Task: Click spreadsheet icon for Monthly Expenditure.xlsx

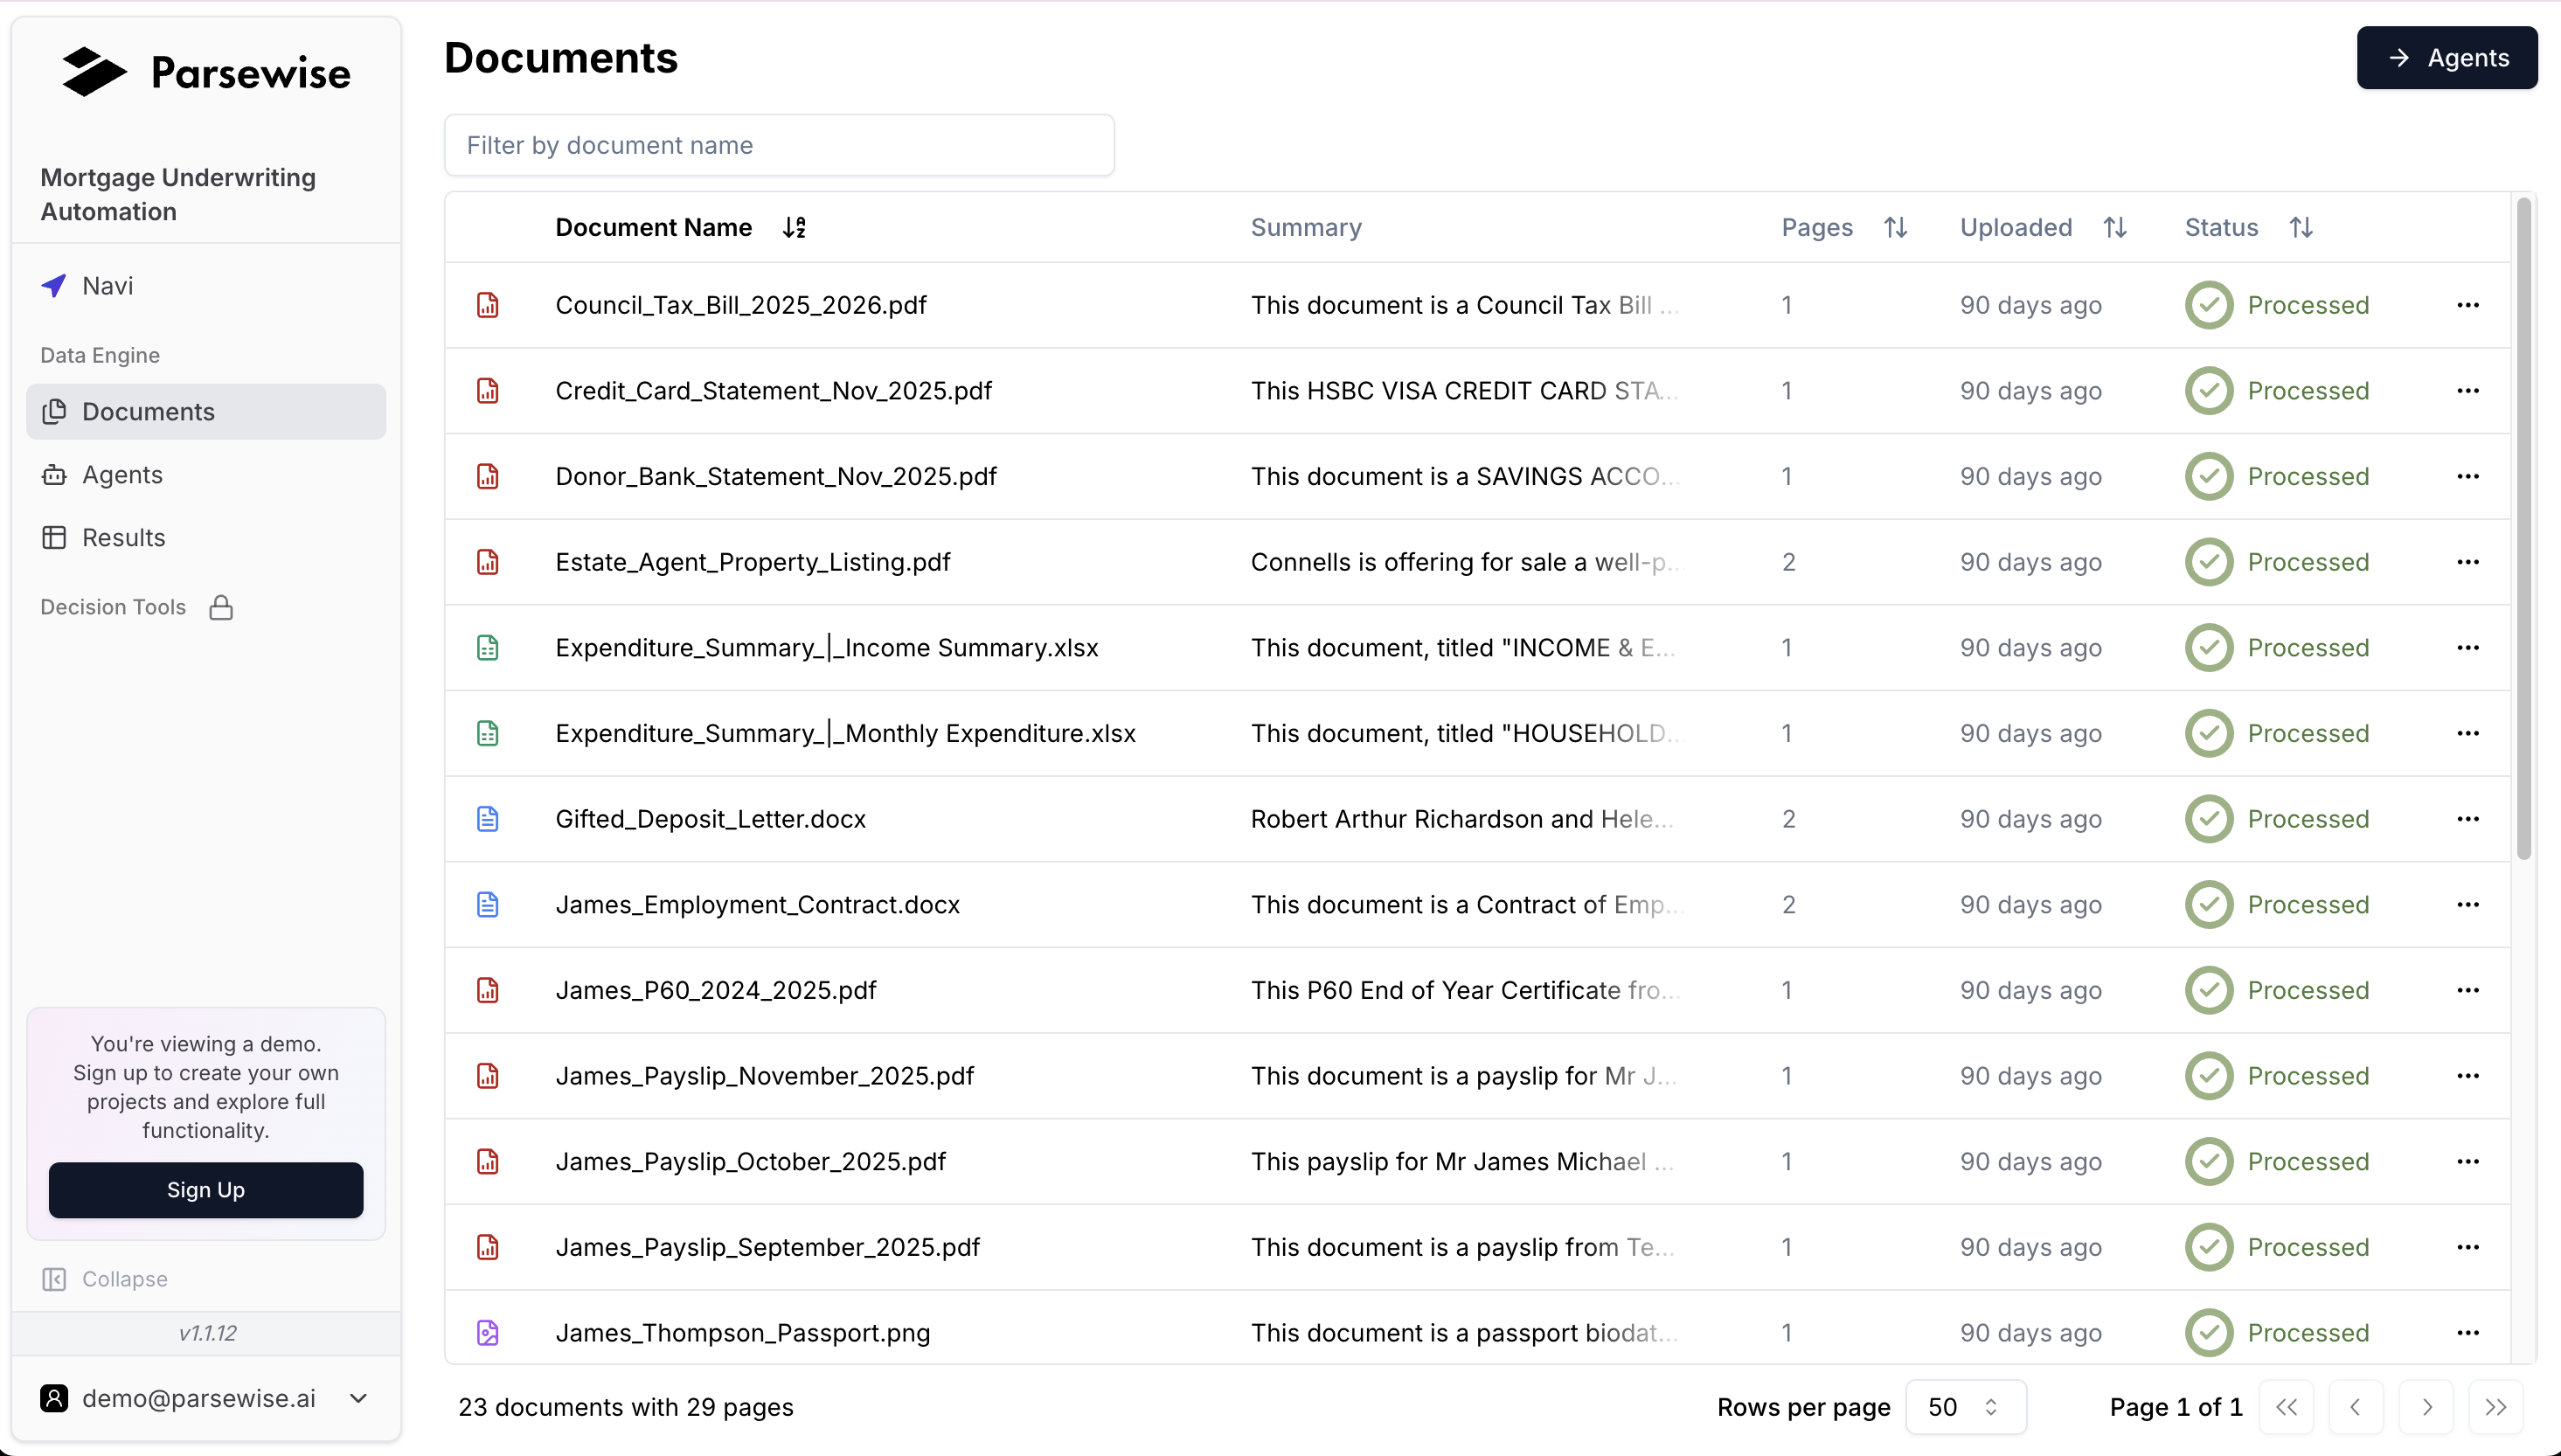Action: click(487, 733)
